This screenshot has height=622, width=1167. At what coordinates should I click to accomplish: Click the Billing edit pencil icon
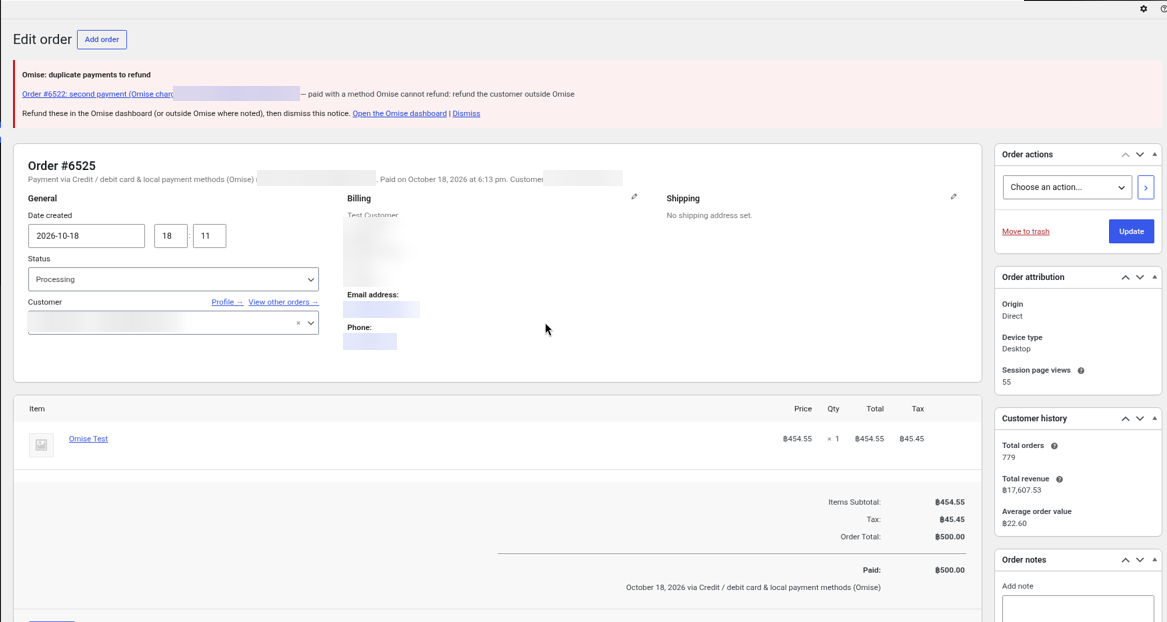pos(634,196)
